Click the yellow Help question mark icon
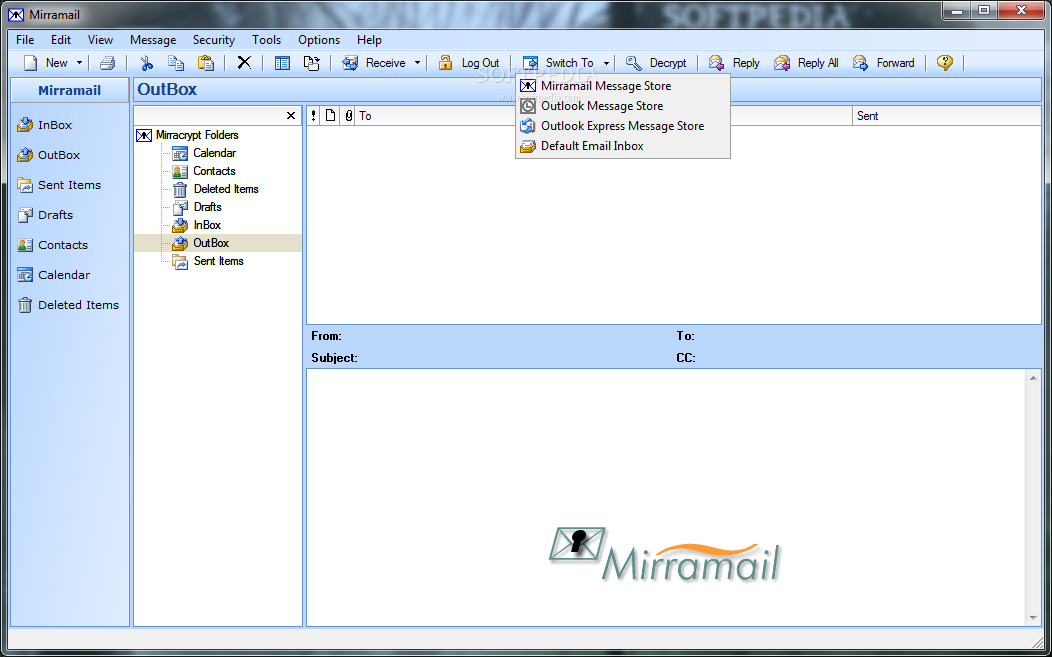The height and width of the screenshot is (657, 1052). pos(945,63)
